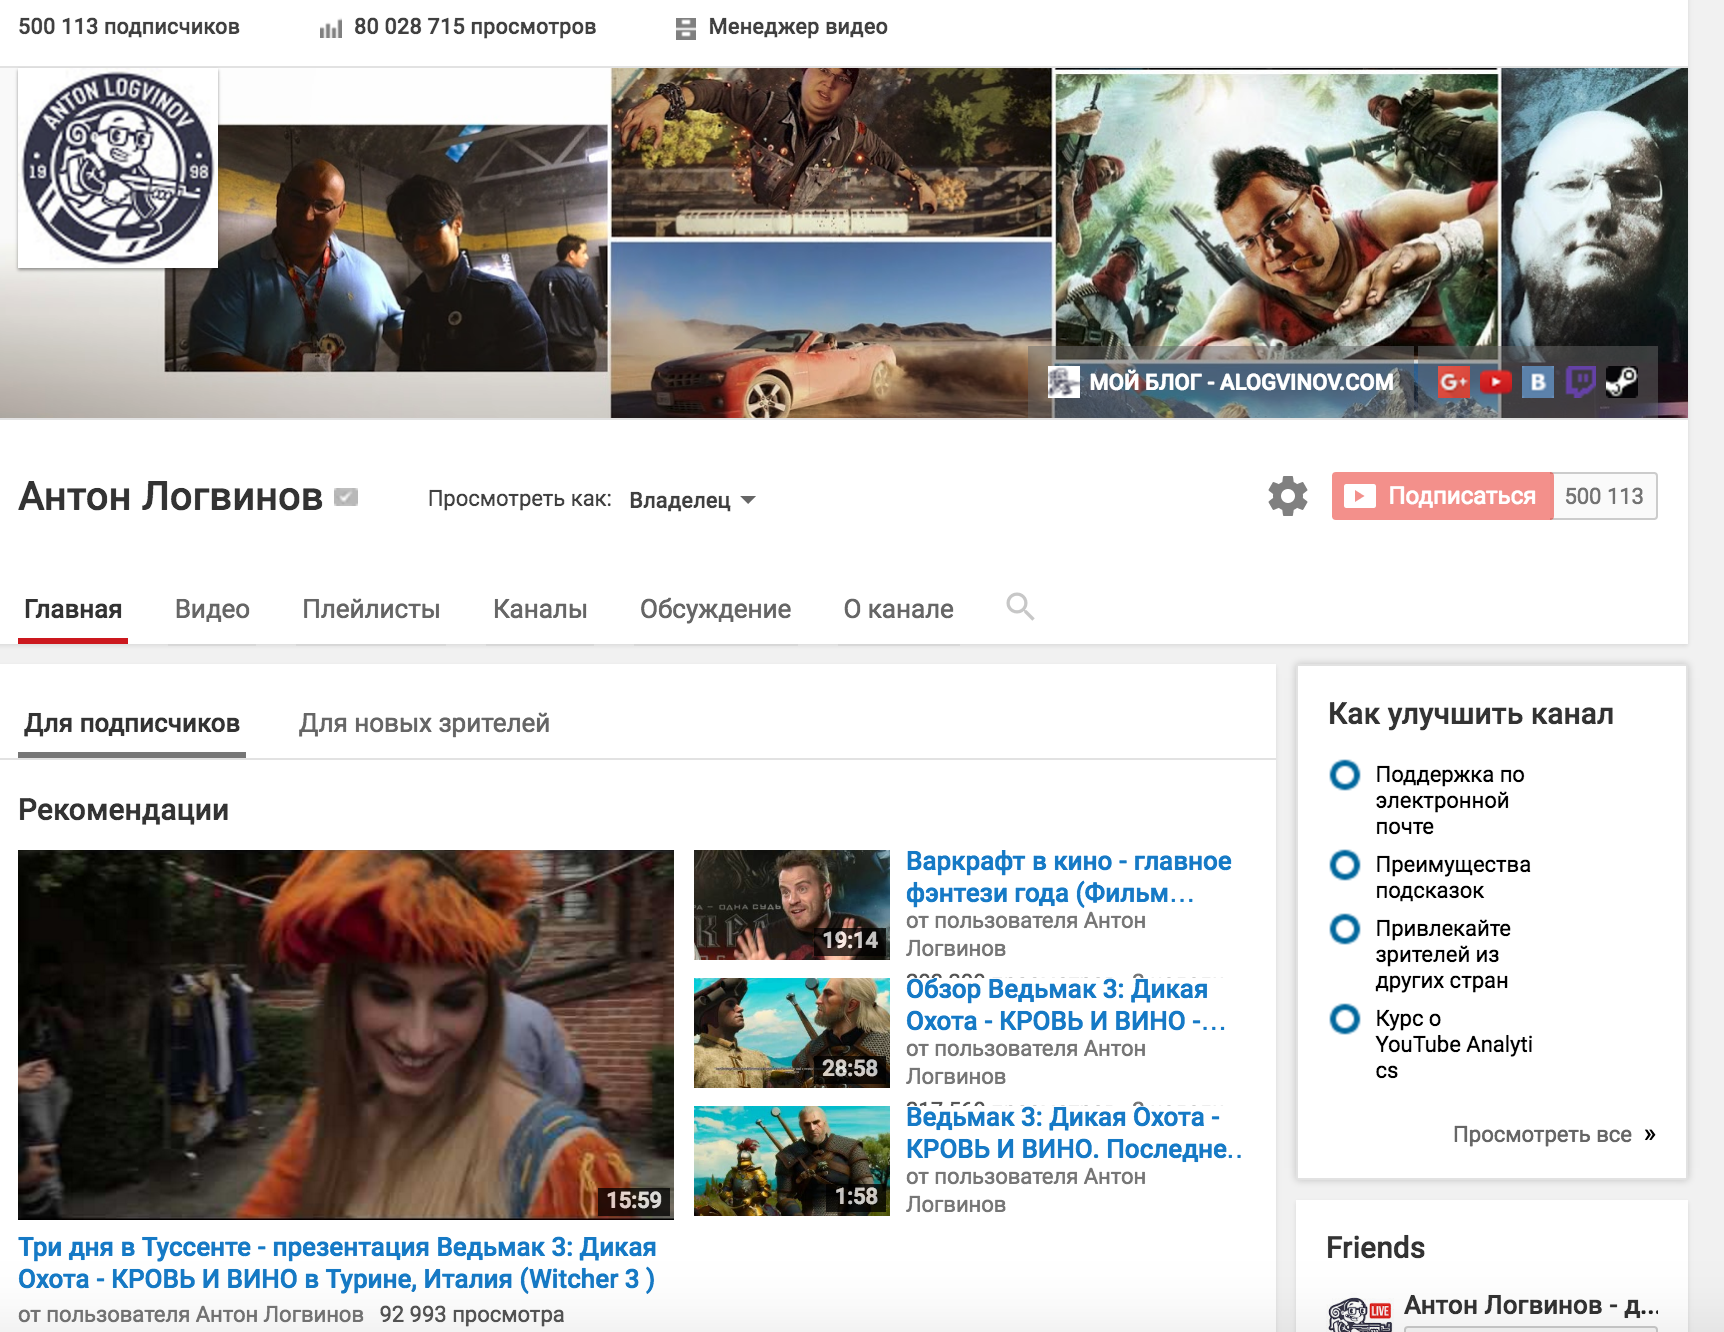Click the verified badge beside Антон Логвинов
Image resolution: width=1724 pixels, height=1332 pixels.
(346, 497)
